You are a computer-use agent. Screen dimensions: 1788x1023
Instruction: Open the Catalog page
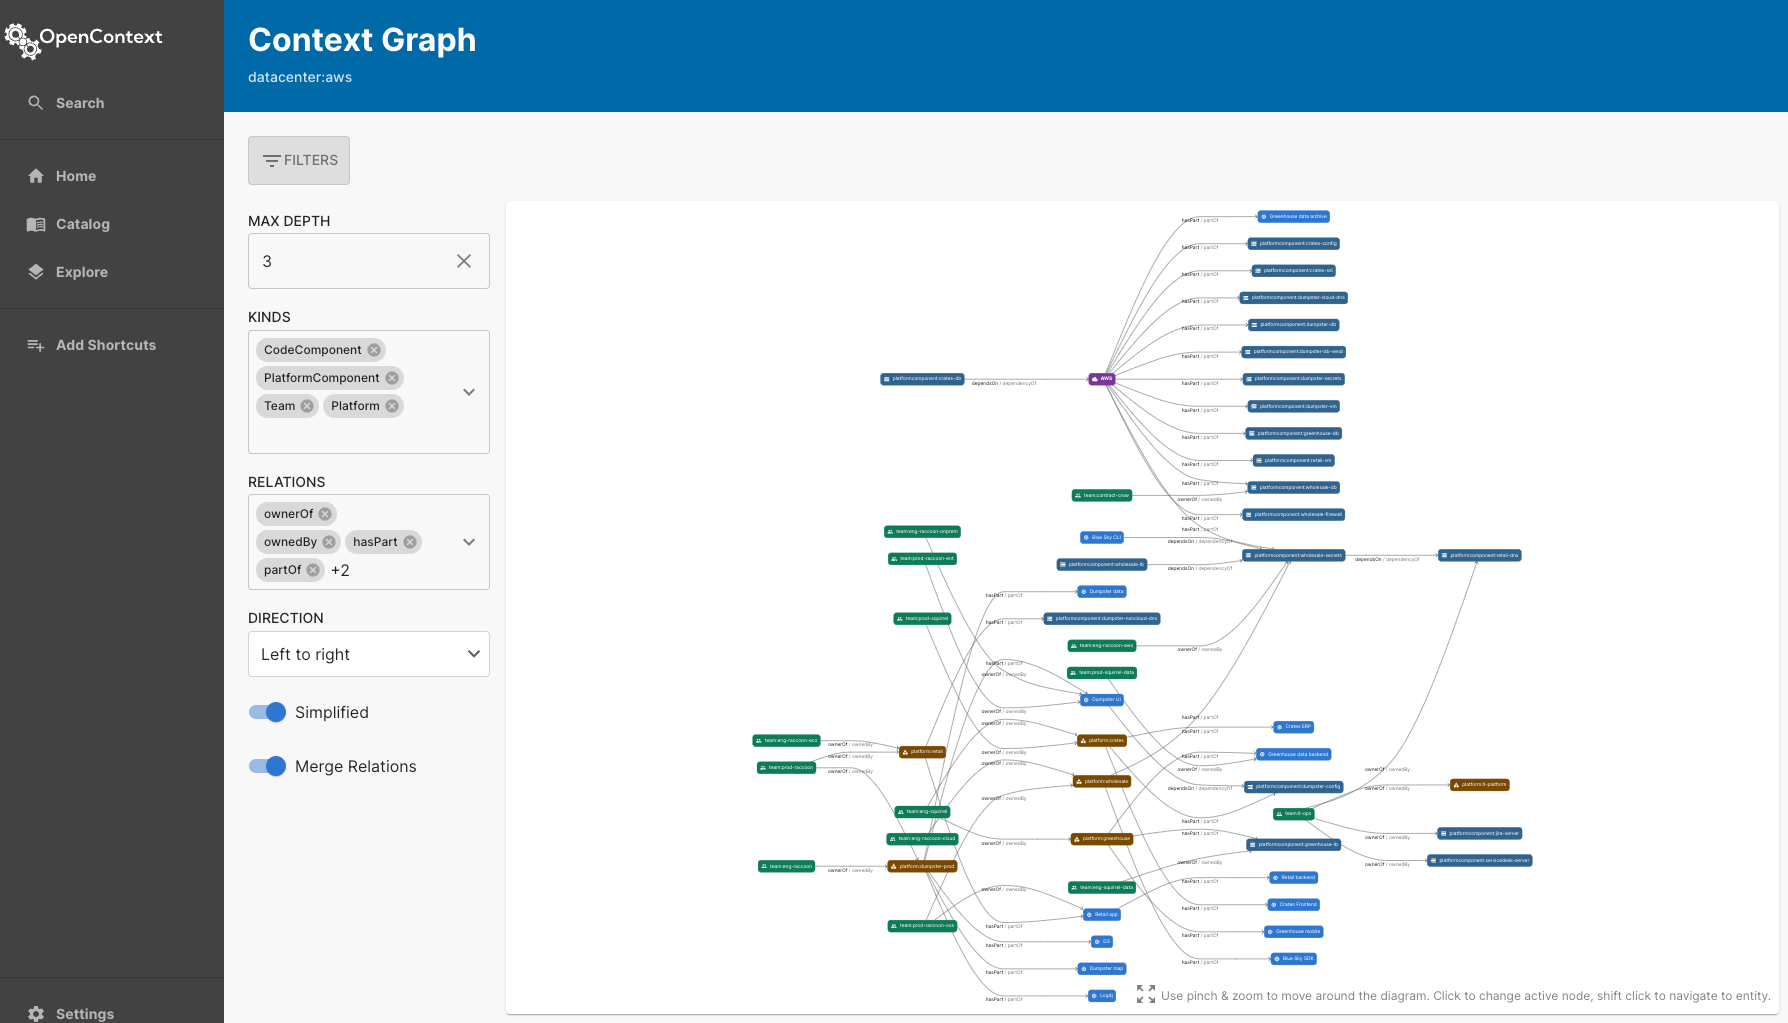[x=112, y=224]
